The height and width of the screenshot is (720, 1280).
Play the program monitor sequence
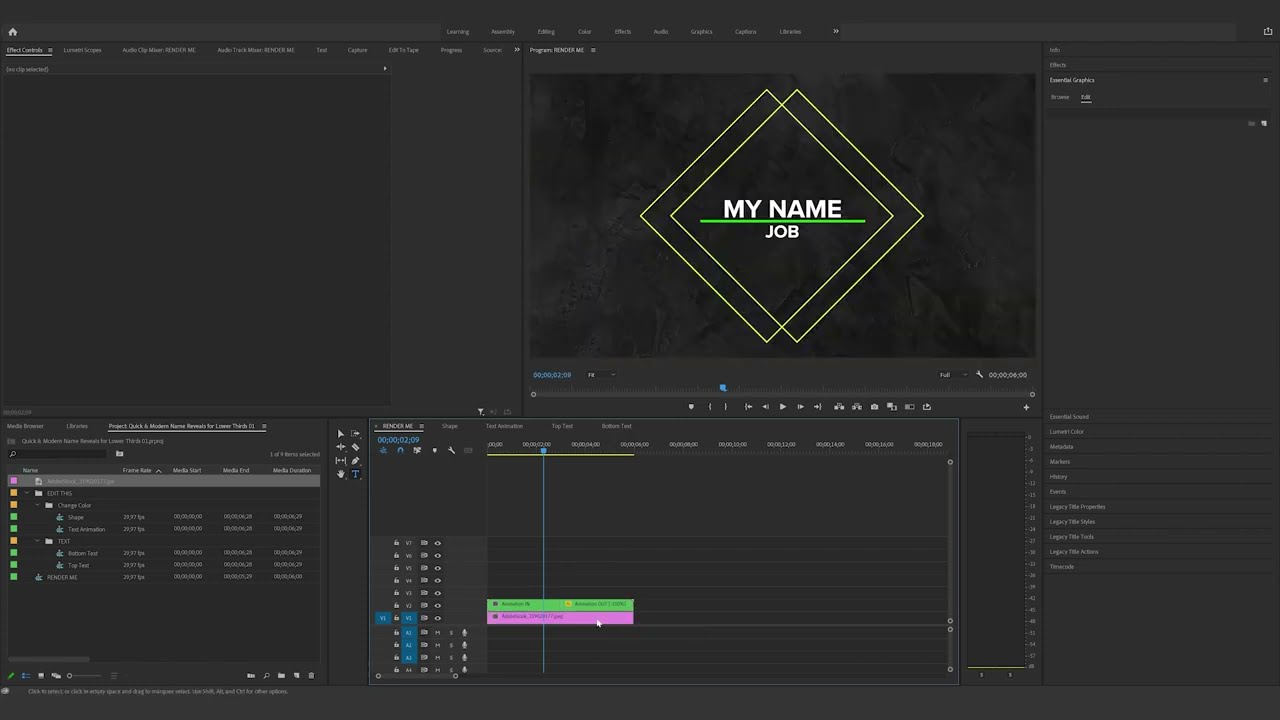(x=782, y=407)
